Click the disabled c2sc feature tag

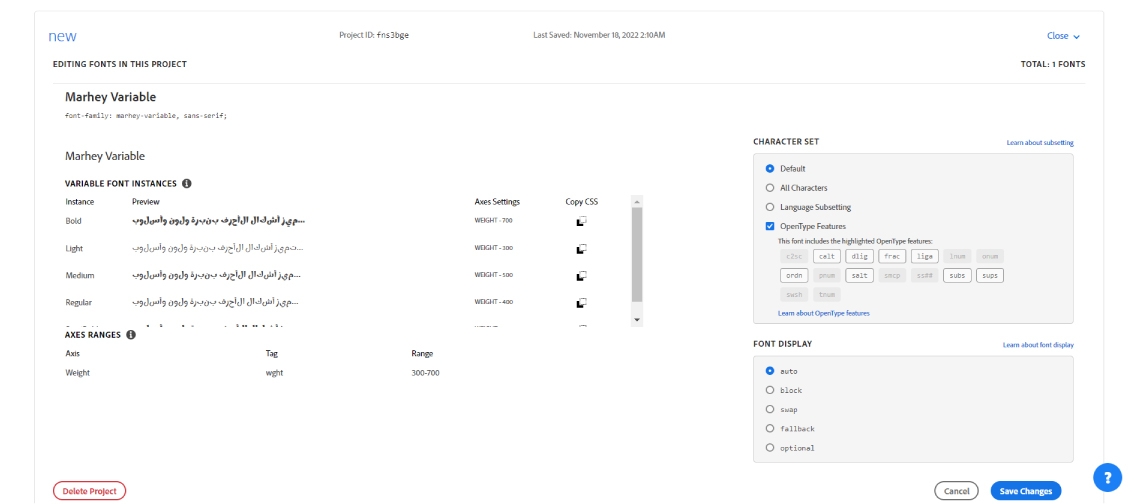point(793,256)
